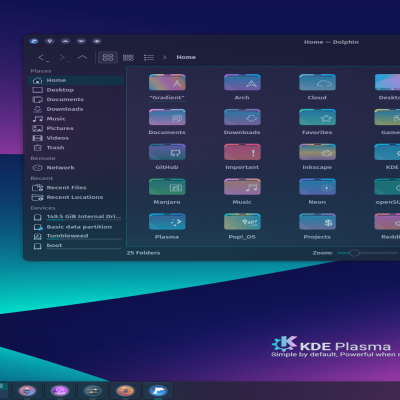400x400 pixels.
Task: Open Music in Places panel
Action: tap(76, 119)
